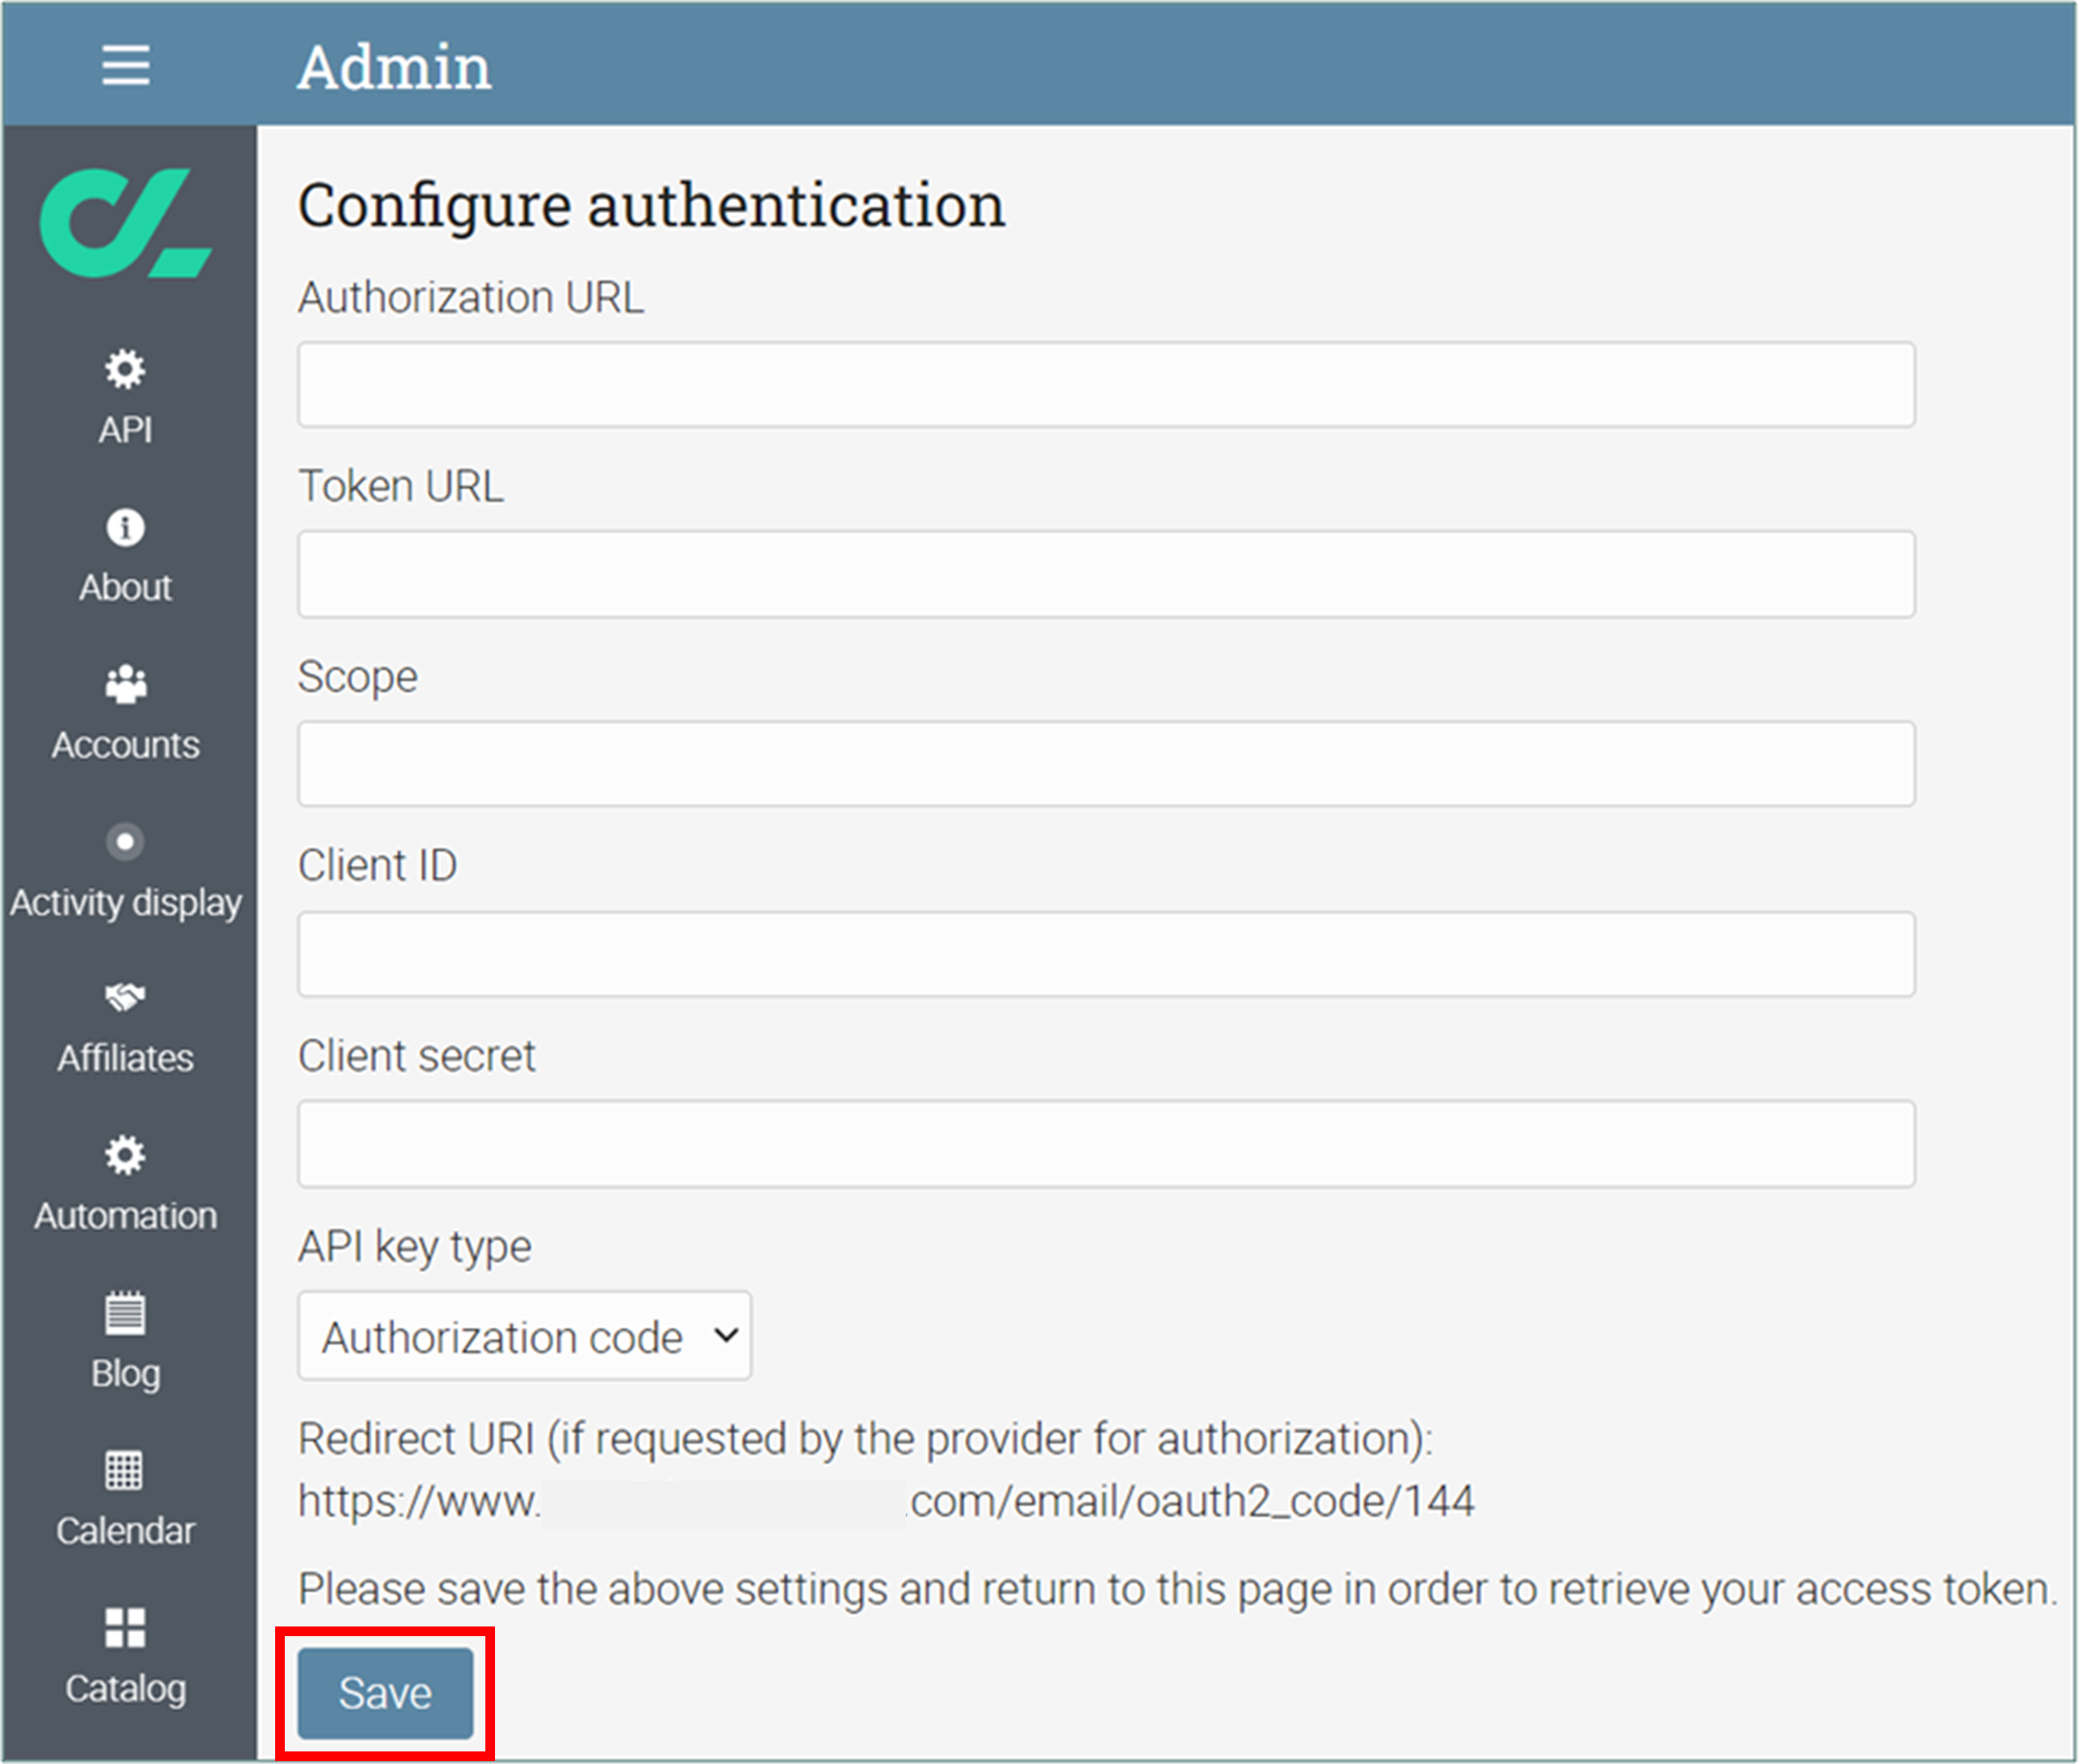This screenshot has height=1764, width=2078.
Task: Select the Activity display circle icon
Action: point(125,842)
